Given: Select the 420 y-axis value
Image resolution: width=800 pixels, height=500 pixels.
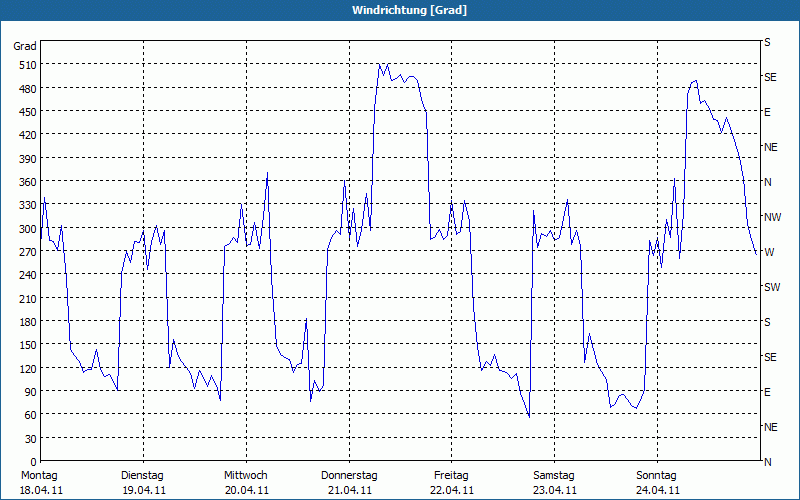Looking at the screenshot, I should [x=28, y=135].
